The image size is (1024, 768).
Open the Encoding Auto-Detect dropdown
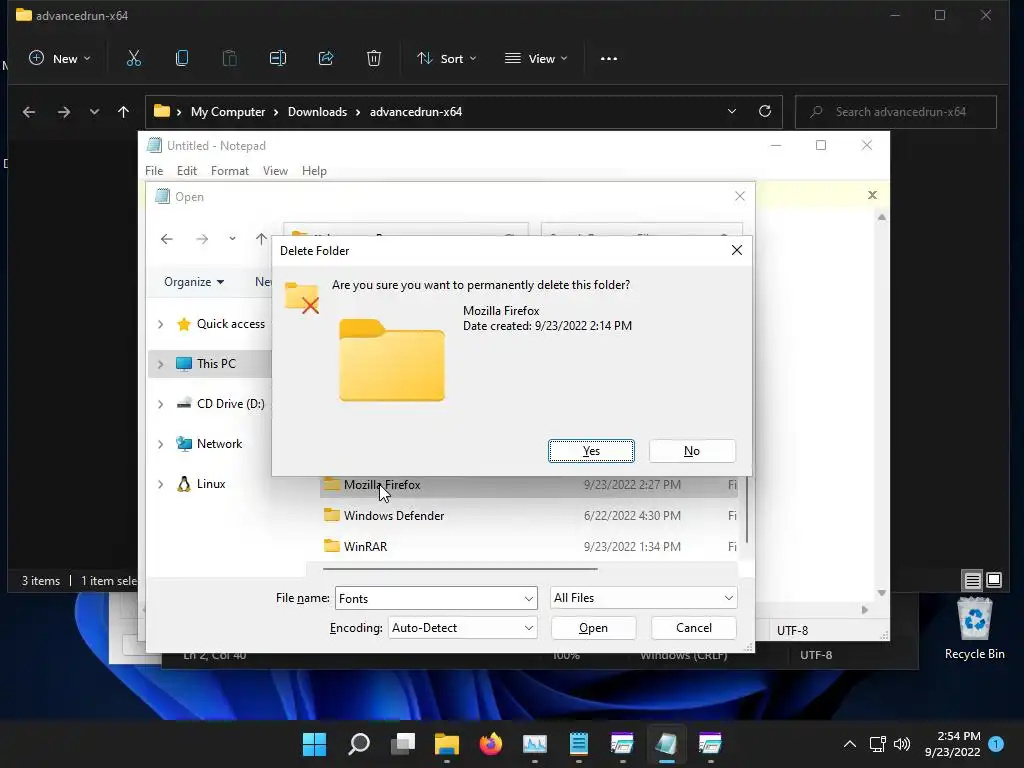[x=462, y=628]
